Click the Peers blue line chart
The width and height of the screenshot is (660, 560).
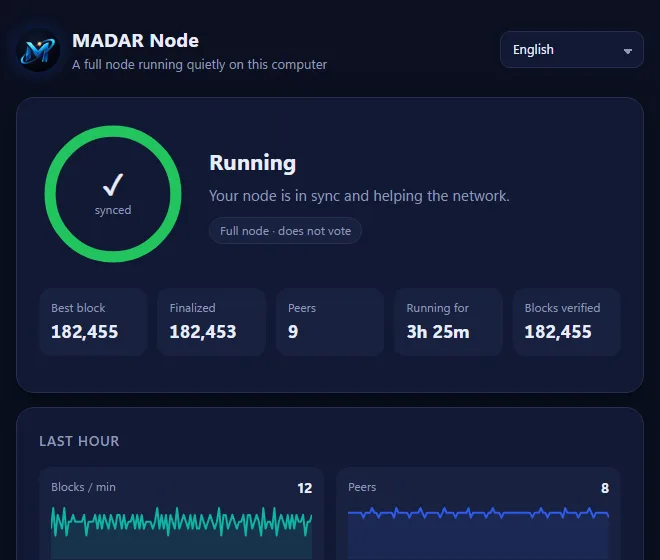[x=479, y=533]
